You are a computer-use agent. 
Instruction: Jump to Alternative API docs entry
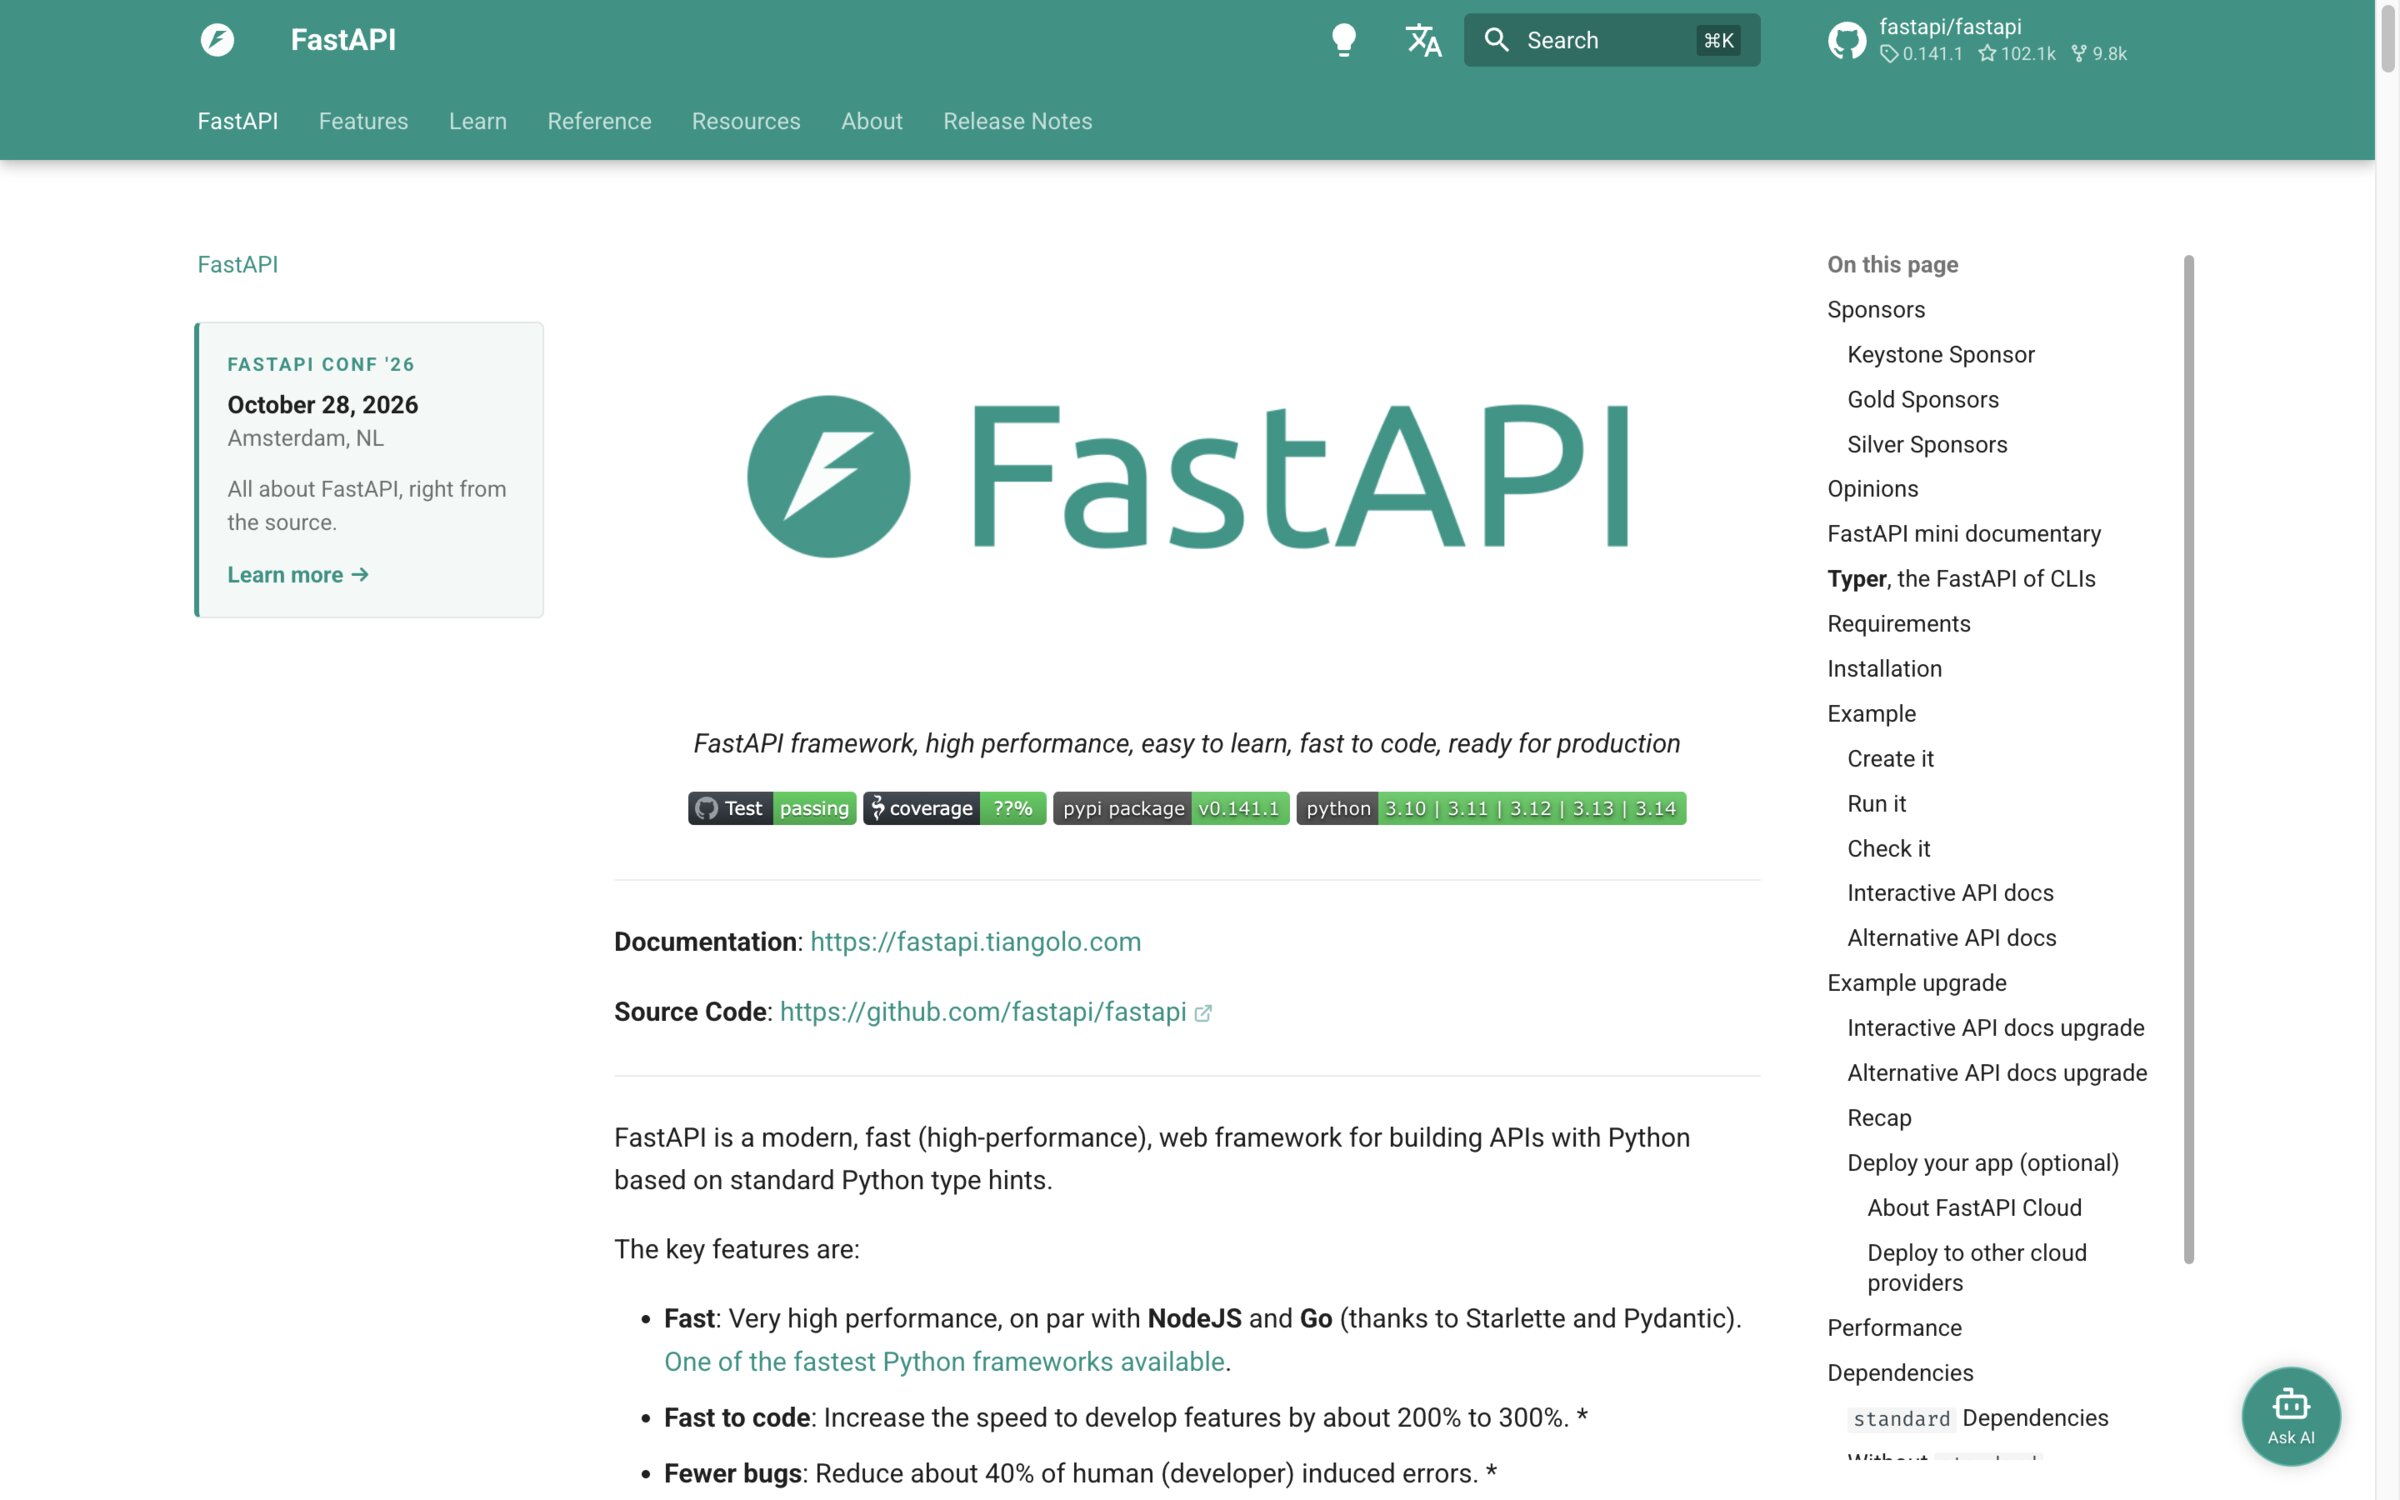pos(1951,938)
